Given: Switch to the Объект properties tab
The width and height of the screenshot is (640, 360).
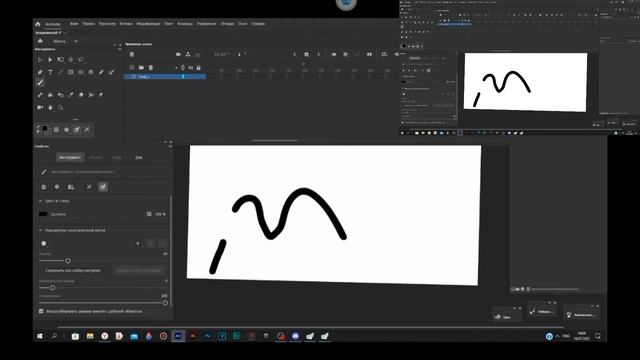Looking at the screenshot, I should [96, 158].
